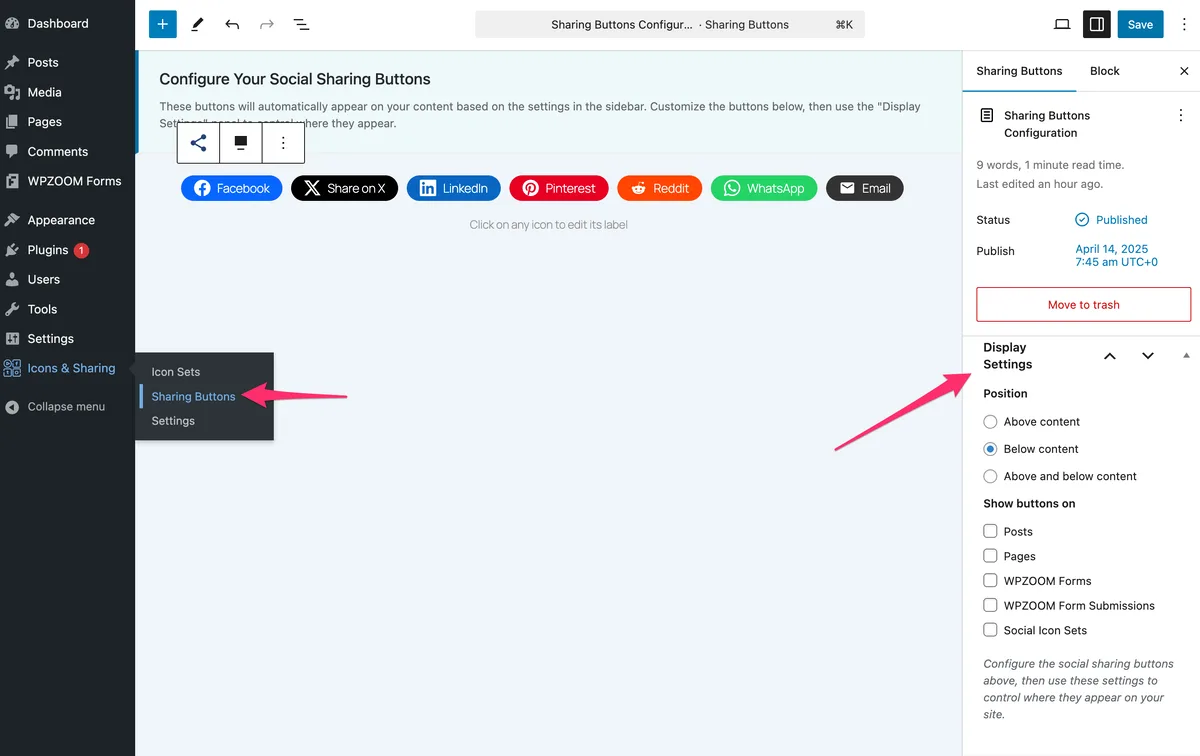This screenshot has height=756, width=1200.
Task: Switch to the Sharing Buttons sidebar tab
Action: tap(1019, 71)
